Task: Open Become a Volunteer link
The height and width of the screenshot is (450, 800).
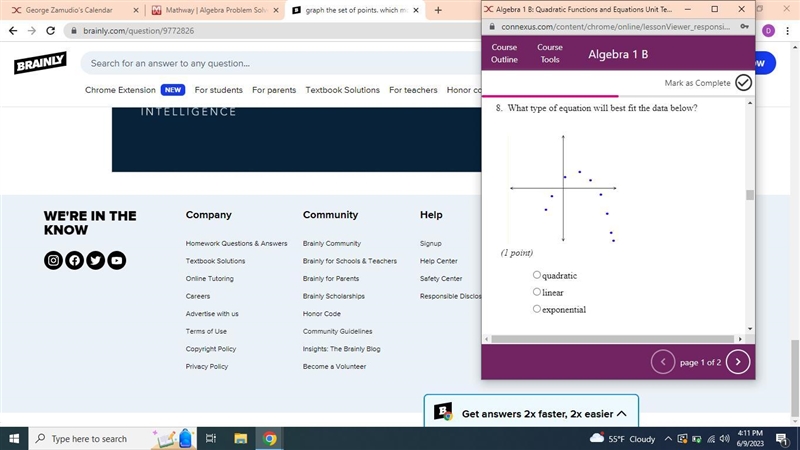Action: 334,366
